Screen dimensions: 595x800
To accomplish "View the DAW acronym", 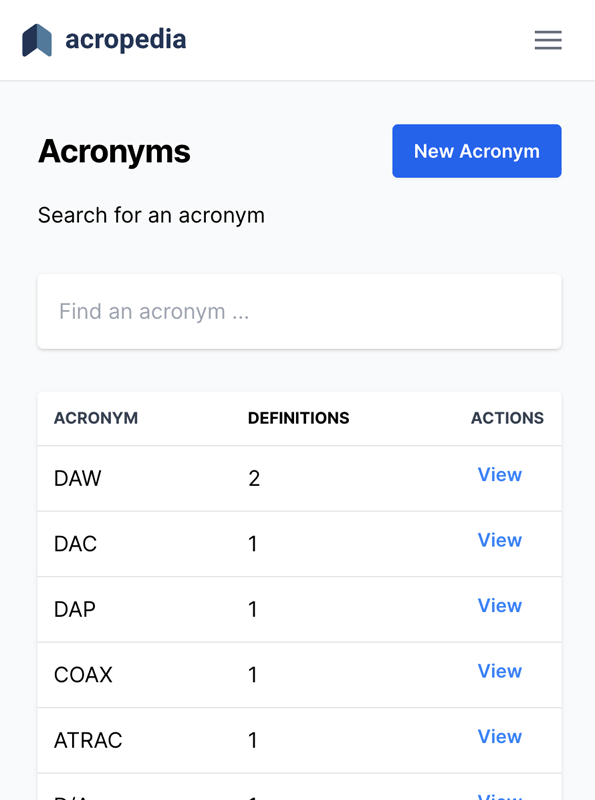I will pos(500,474).
